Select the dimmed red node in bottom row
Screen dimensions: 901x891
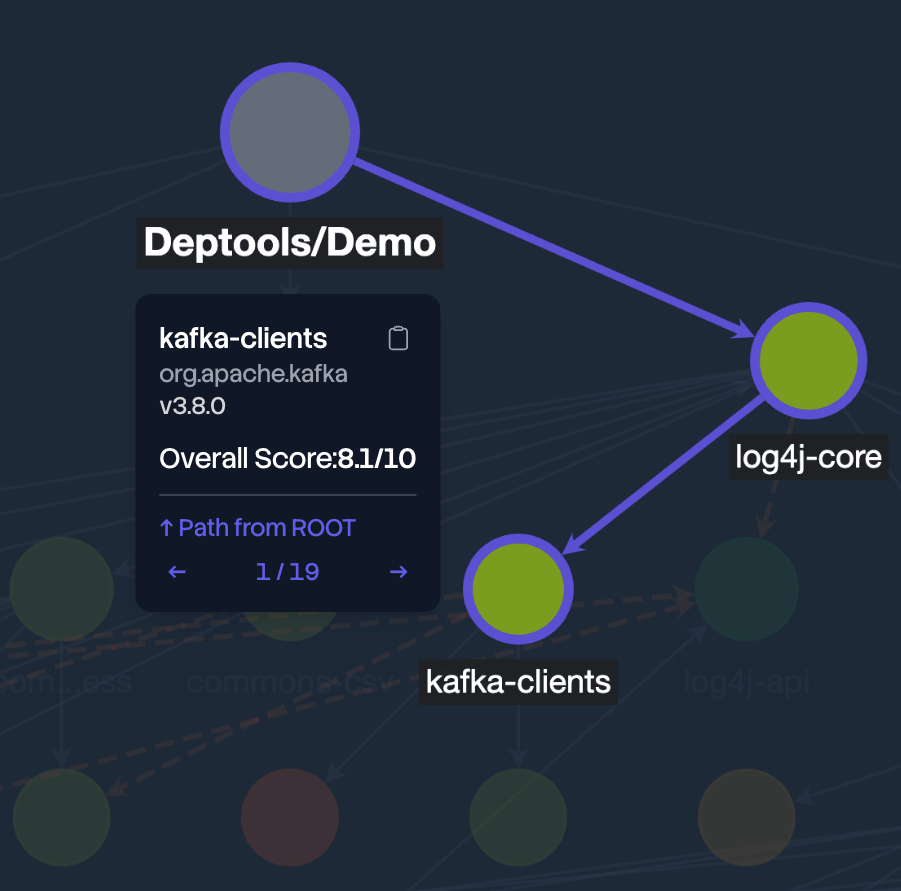point(290,817)
